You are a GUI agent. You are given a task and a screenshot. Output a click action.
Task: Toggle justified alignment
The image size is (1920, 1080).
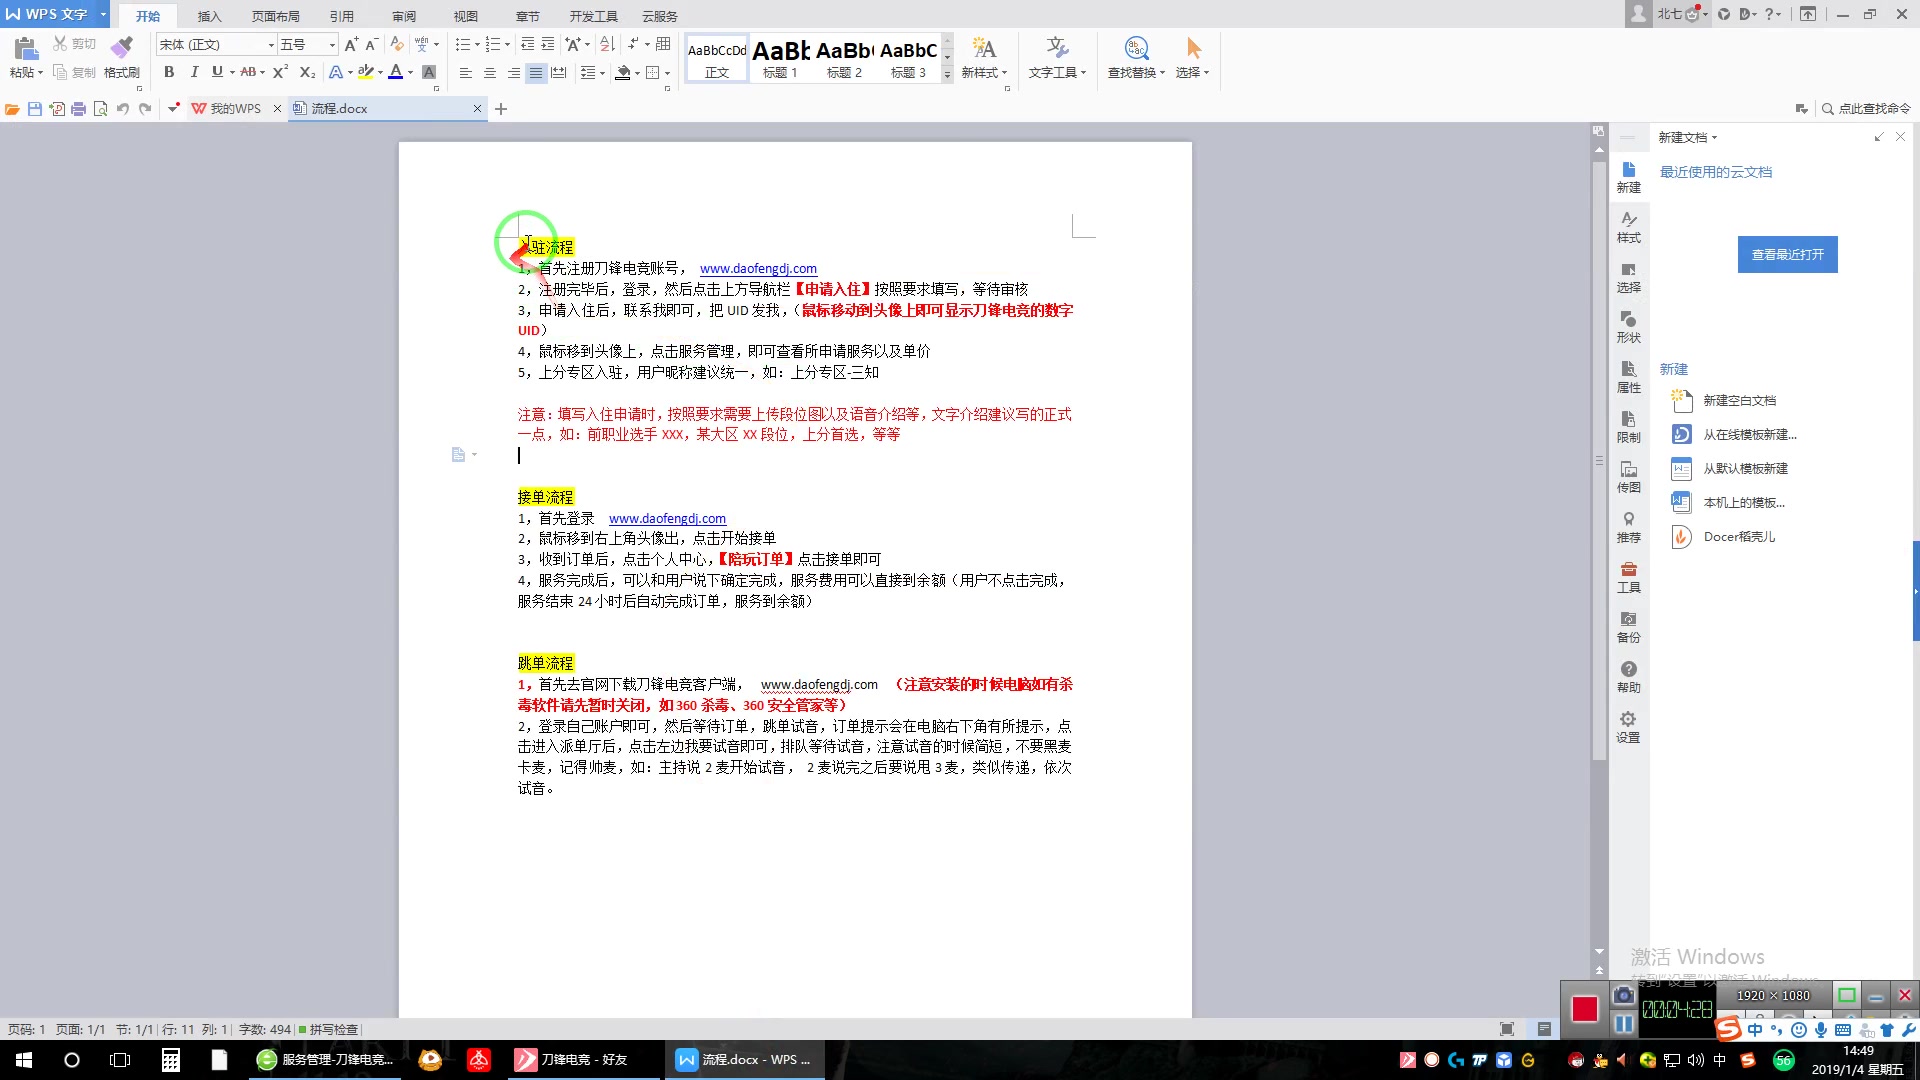536,72
